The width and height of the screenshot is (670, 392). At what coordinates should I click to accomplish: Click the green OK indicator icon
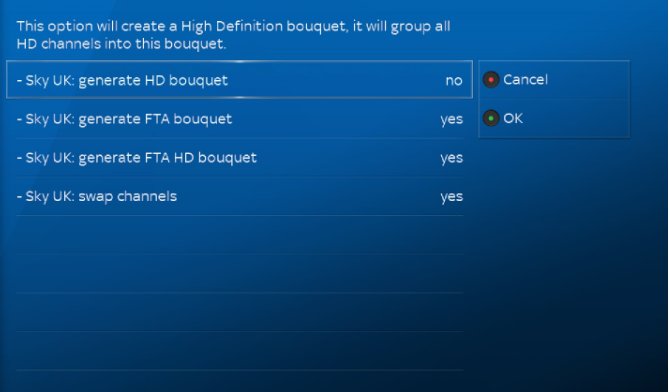pyautogui.click(x=491, y=118)
